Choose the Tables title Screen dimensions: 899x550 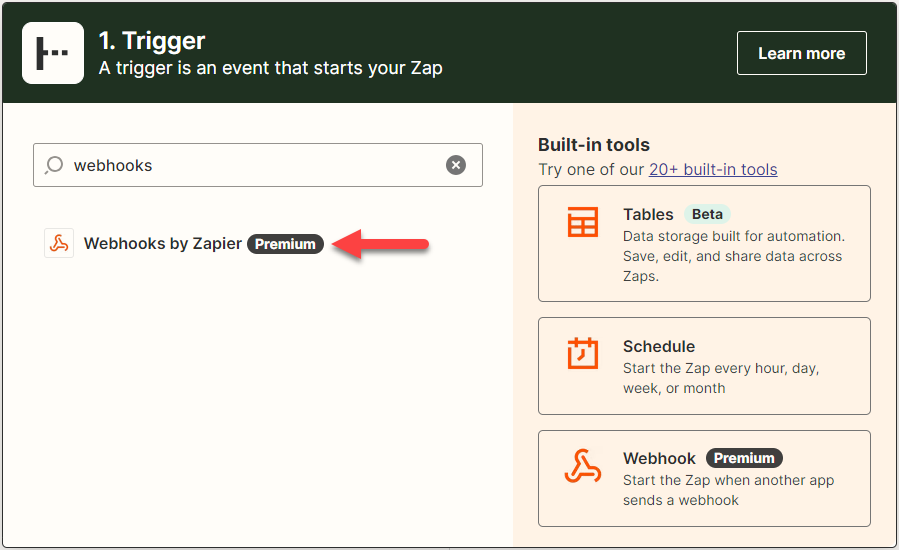648,214
